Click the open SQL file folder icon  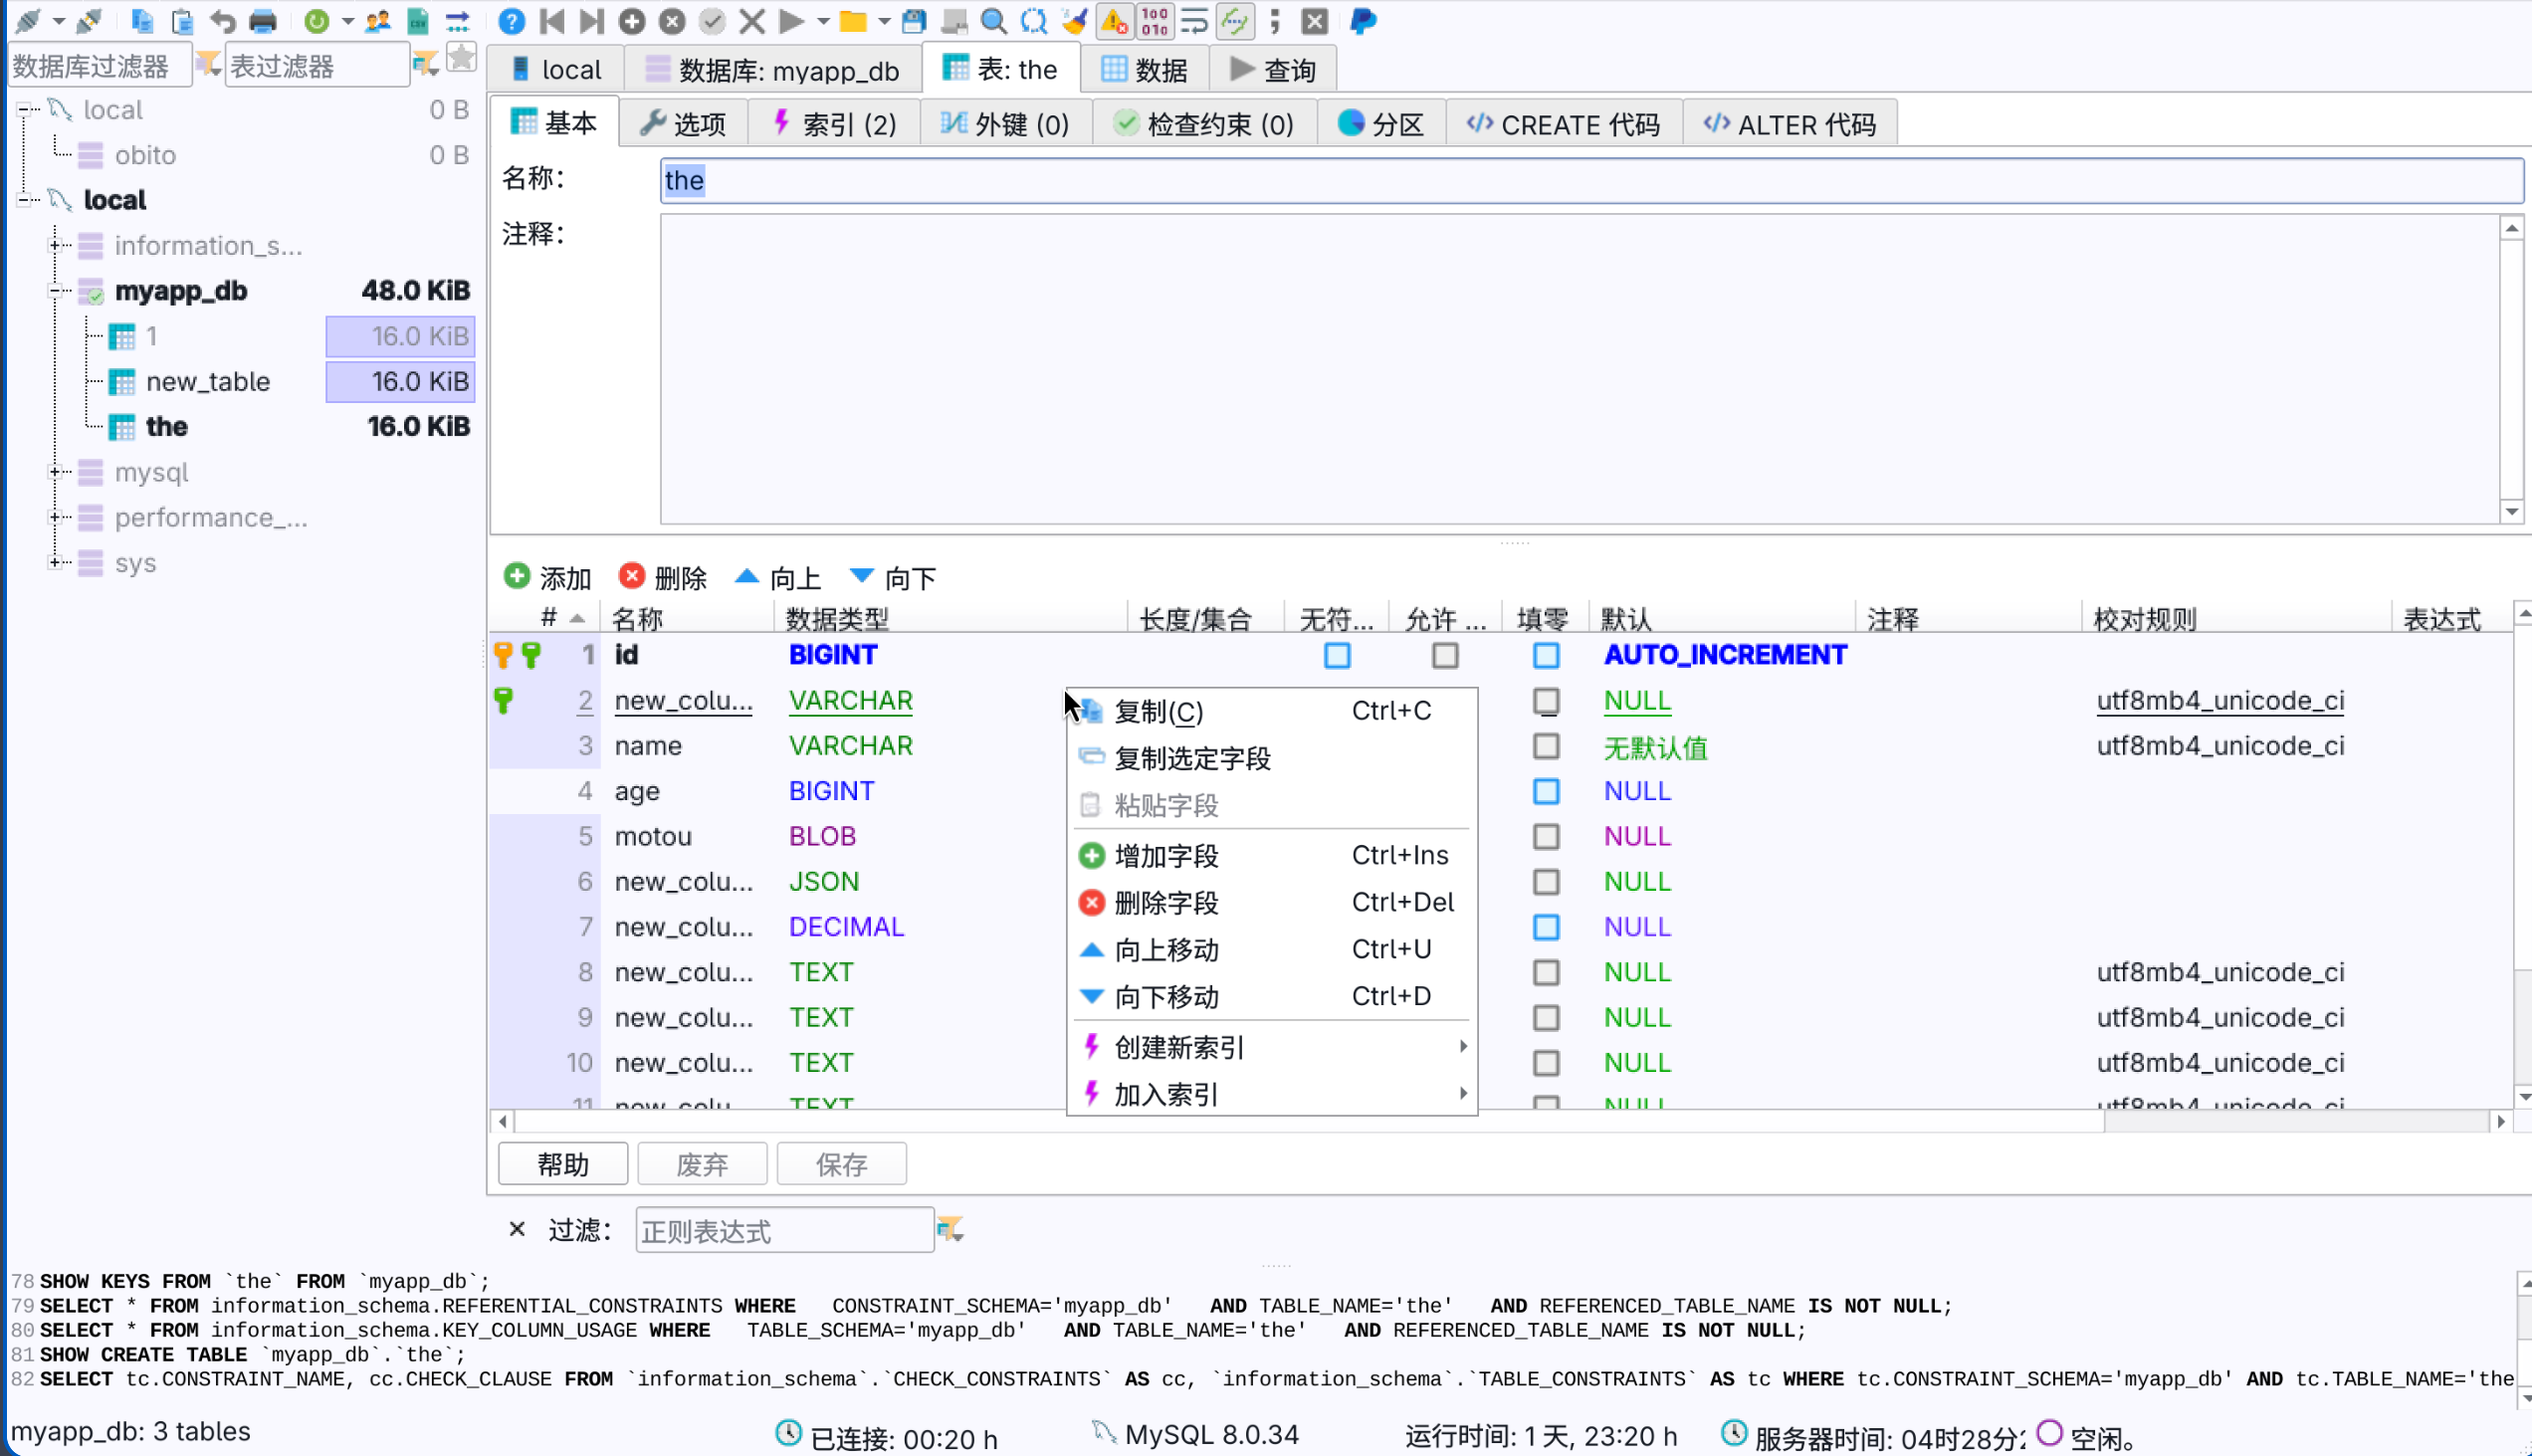(x=852, y=21)
